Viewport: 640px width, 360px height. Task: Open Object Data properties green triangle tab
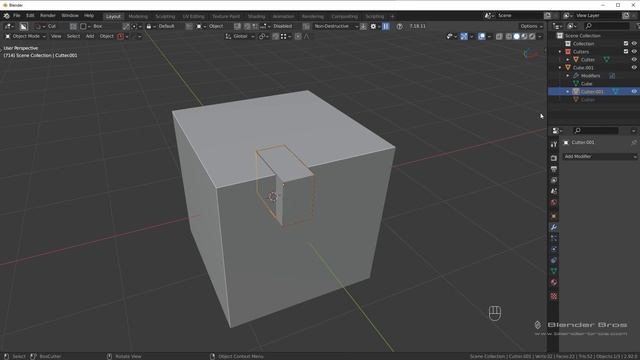554,271
